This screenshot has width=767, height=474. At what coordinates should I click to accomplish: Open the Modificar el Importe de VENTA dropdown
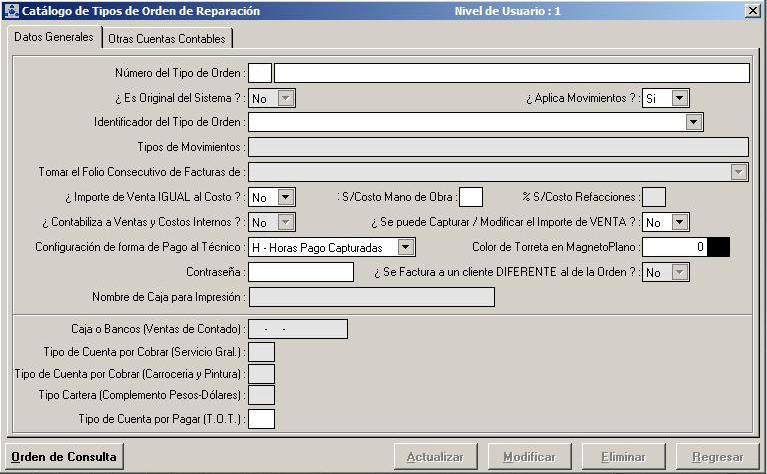point(680,222)
